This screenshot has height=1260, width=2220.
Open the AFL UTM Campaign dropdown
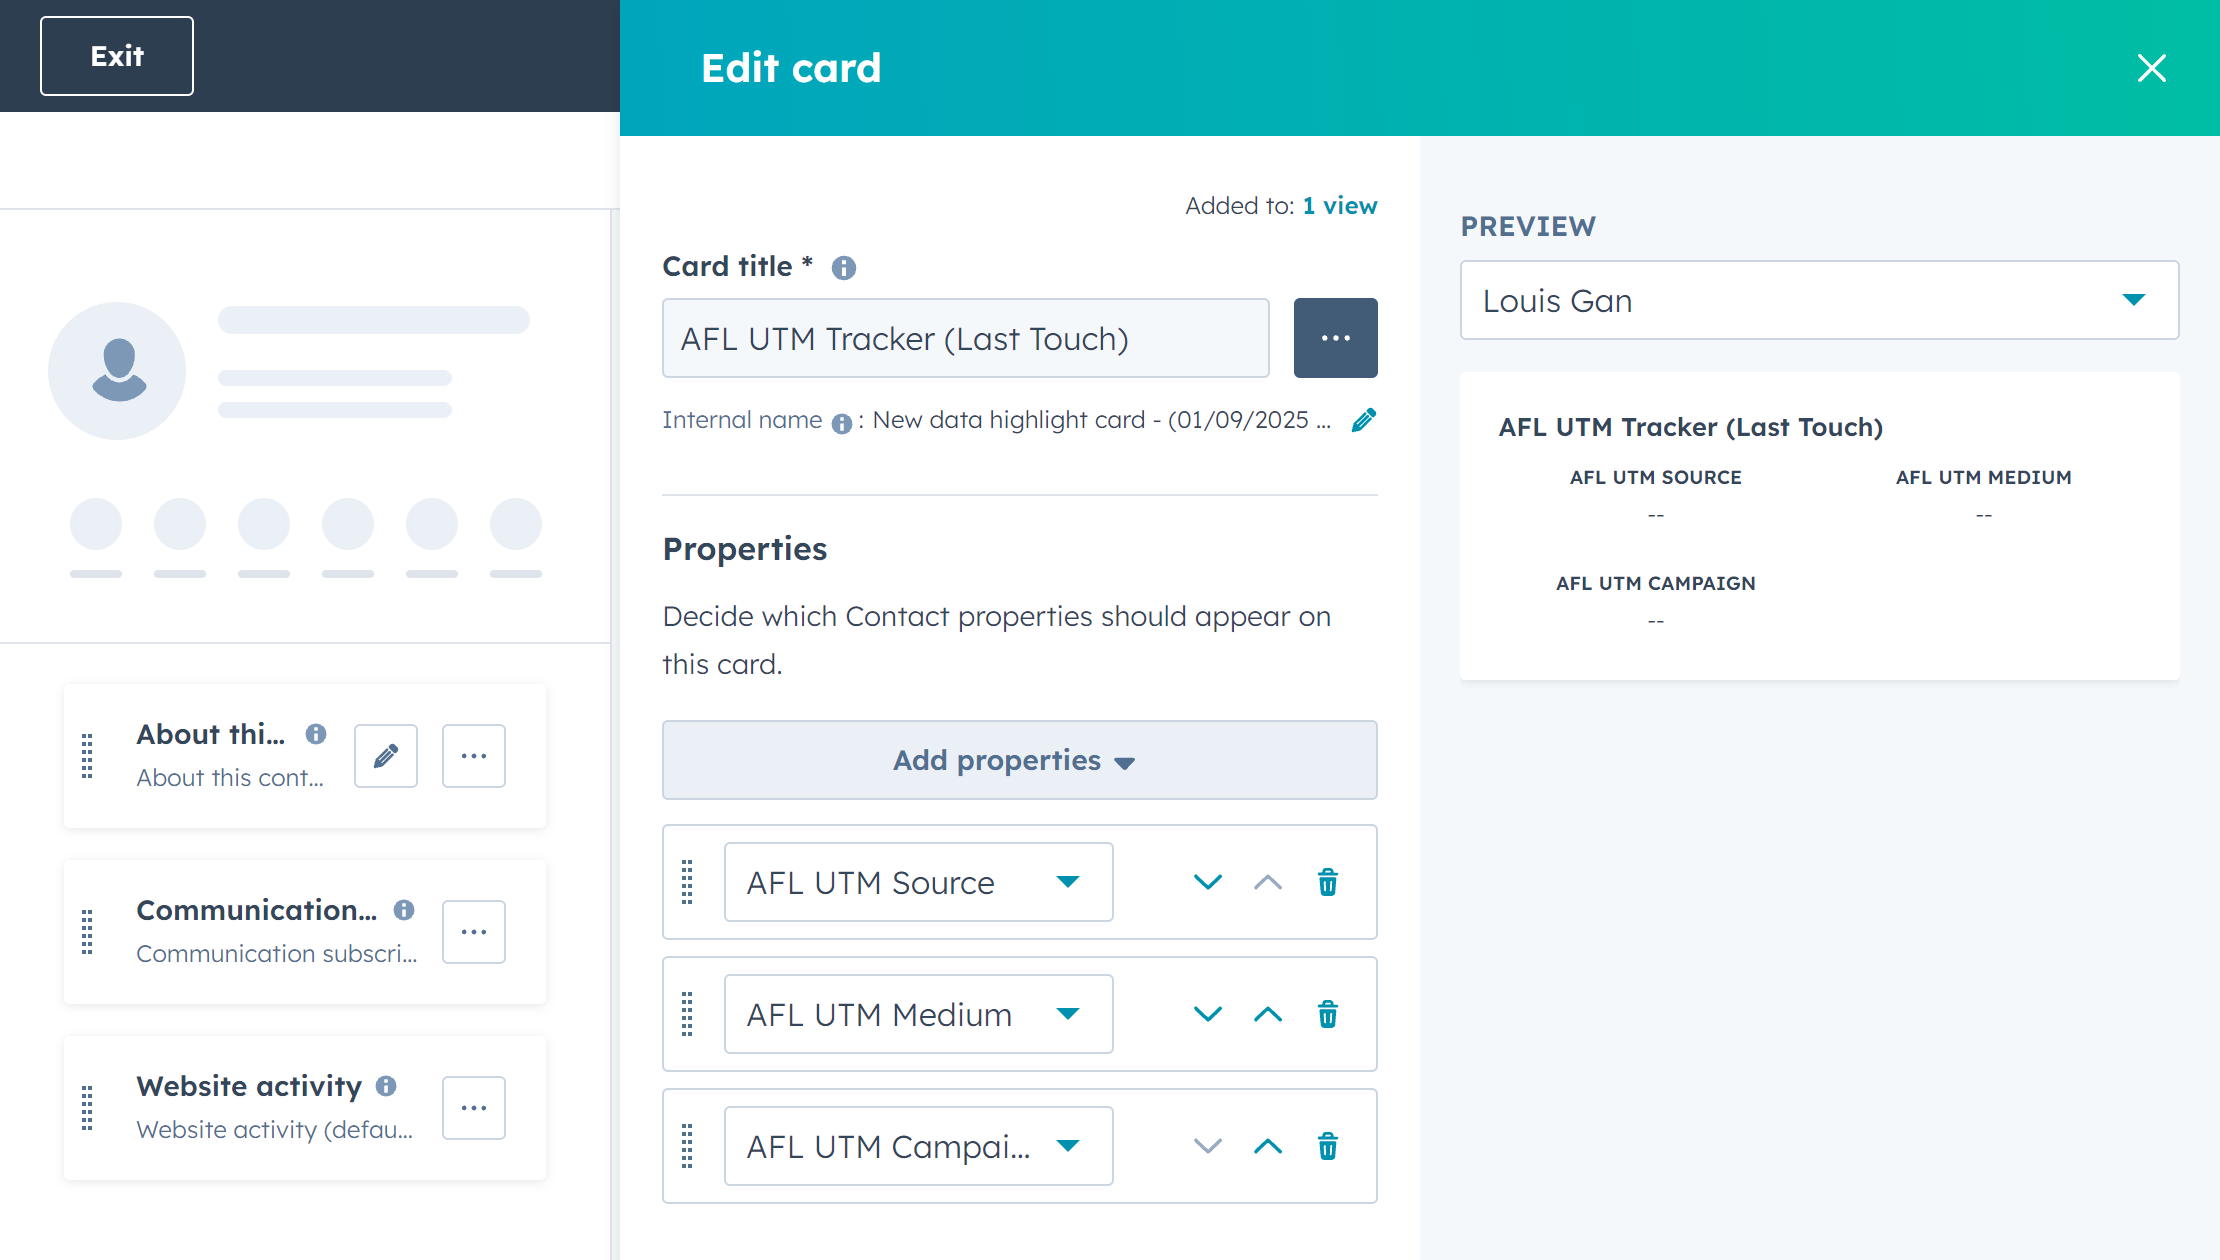click(x=918, y=1146)
